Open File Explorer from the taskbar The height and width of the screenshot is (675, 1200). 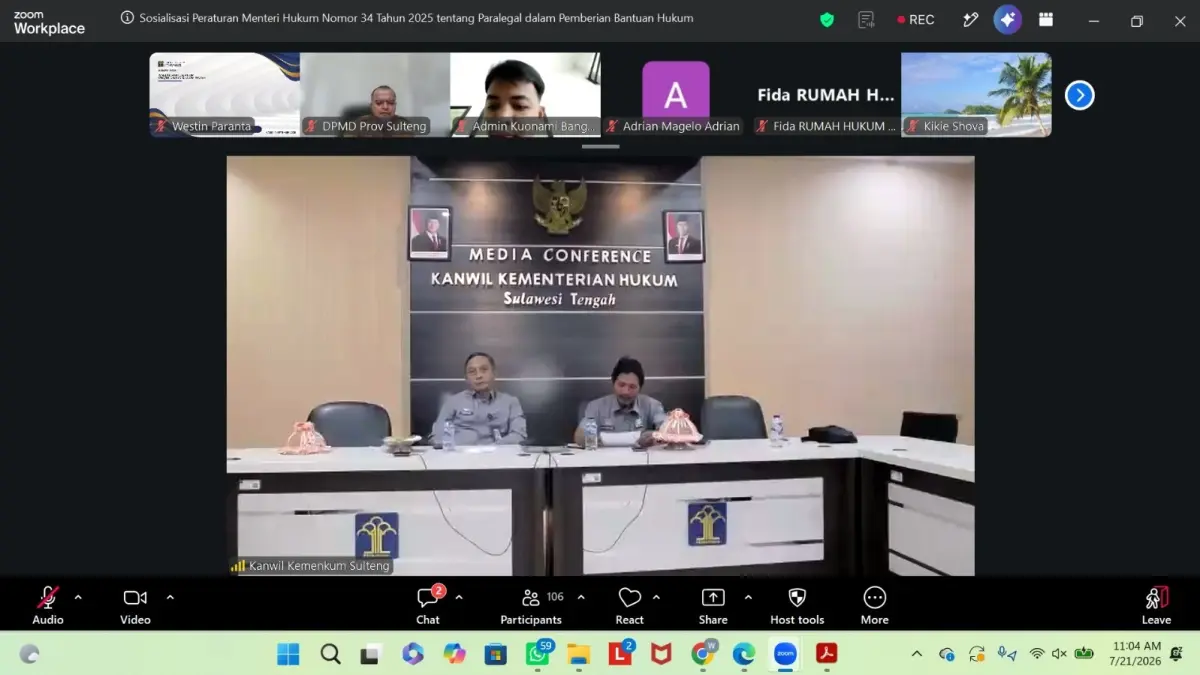579,654
